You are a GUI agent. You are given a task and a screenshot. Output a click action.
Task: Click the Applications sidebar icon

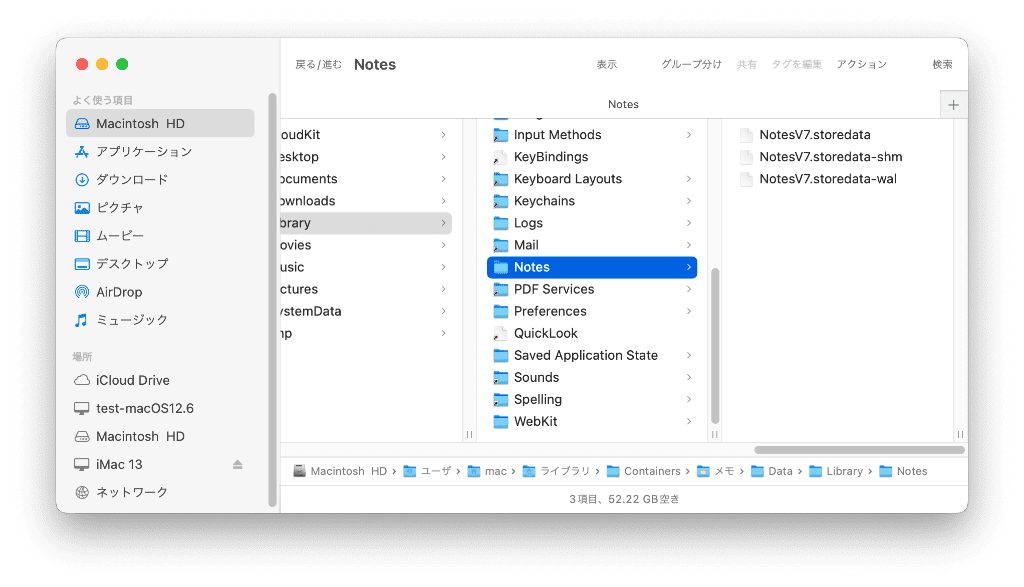pos(82,151)
